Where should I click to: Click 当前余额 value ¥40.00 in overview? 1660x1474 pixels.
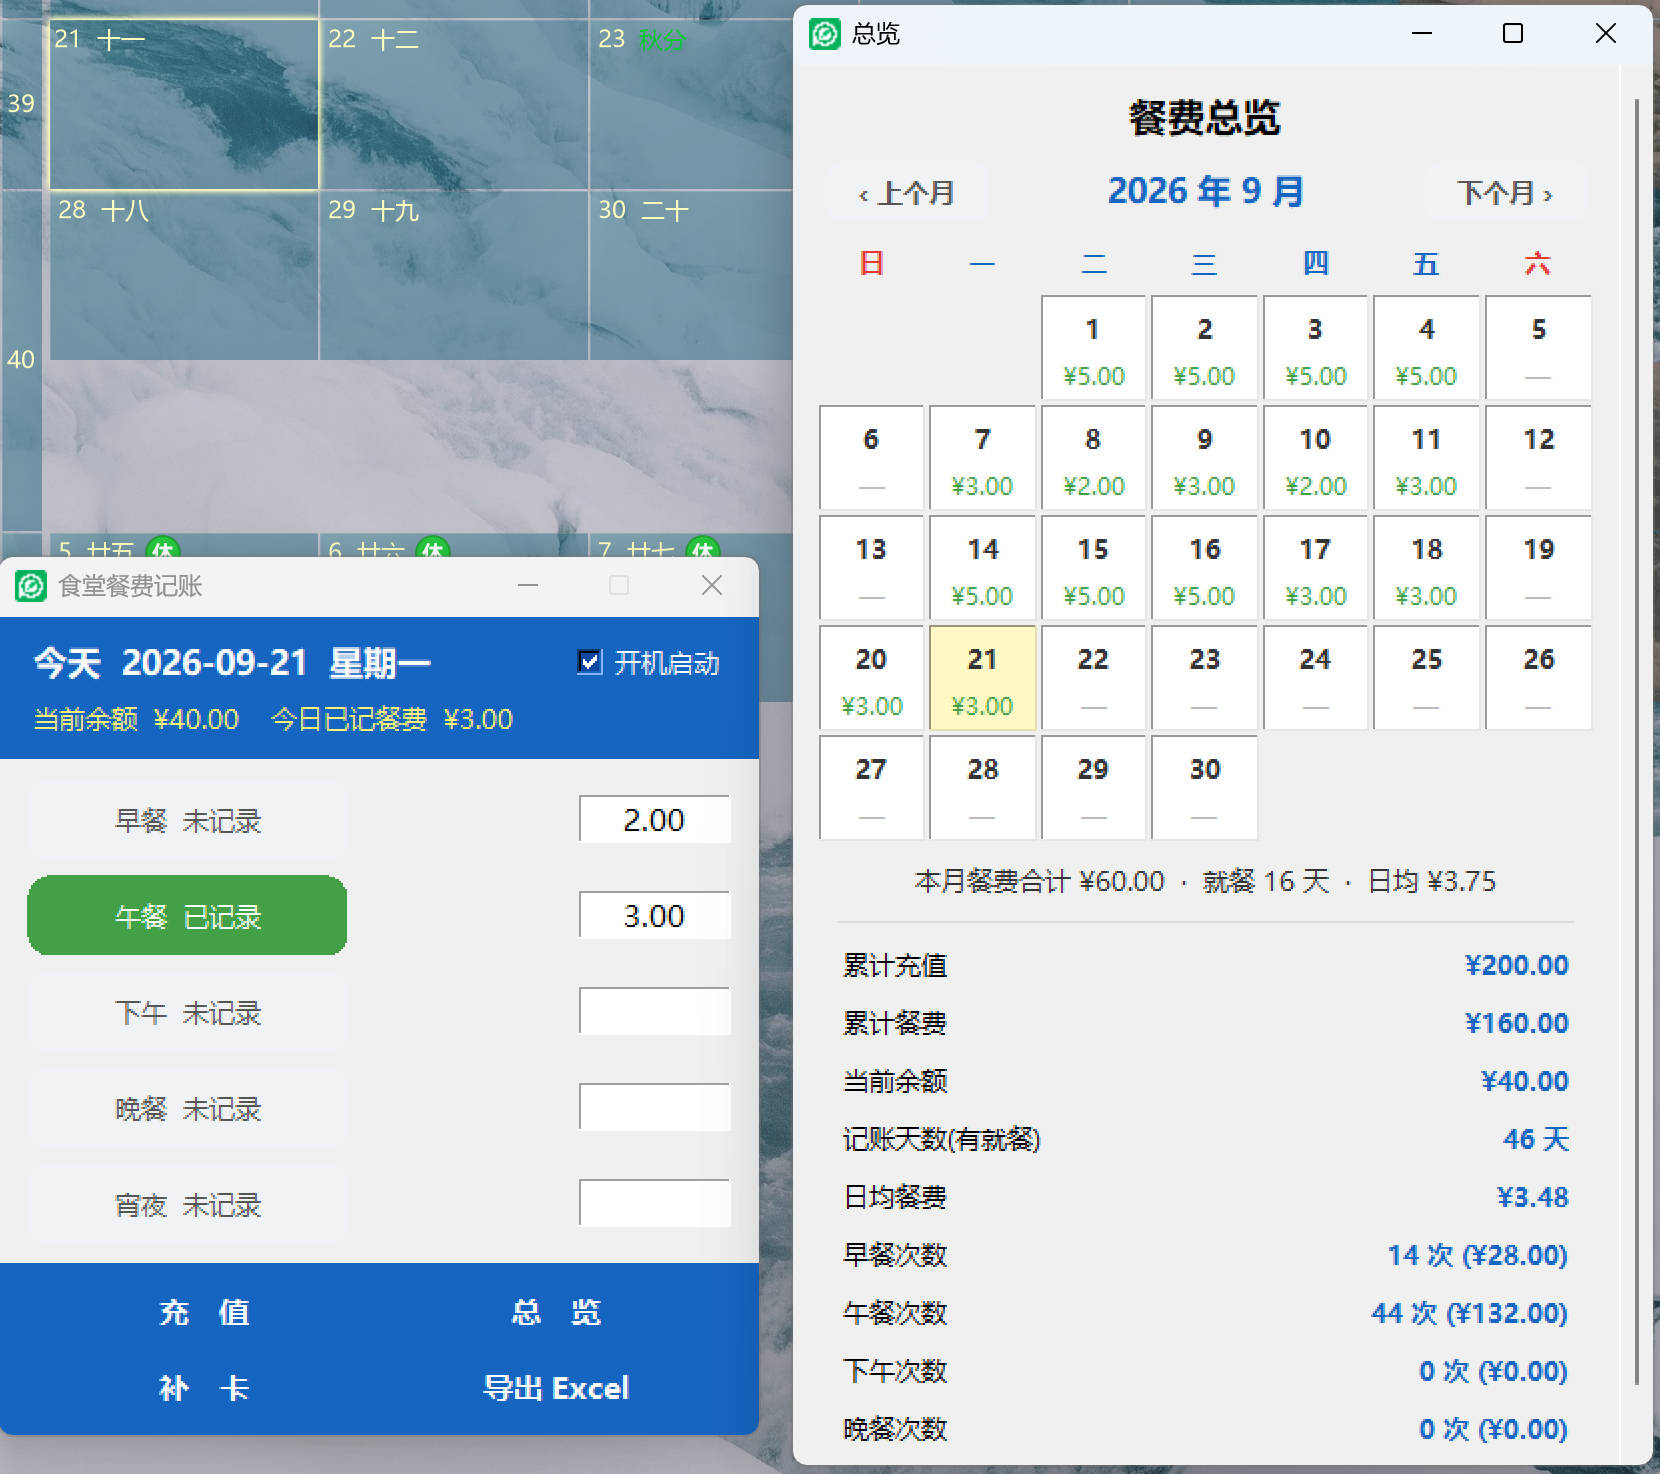(x=1524, y=1081)
